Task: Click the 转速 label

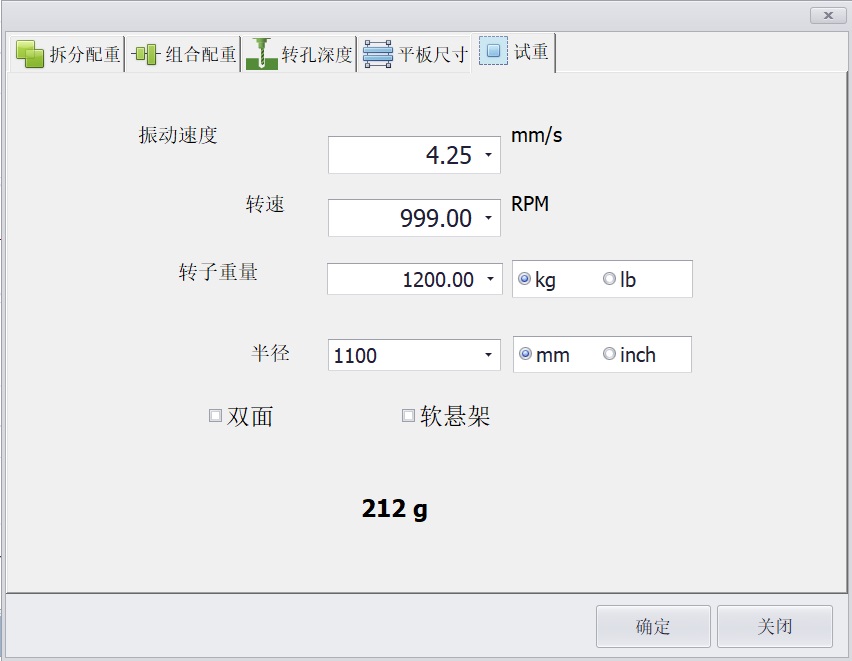Action: click(x=265, y=204)
